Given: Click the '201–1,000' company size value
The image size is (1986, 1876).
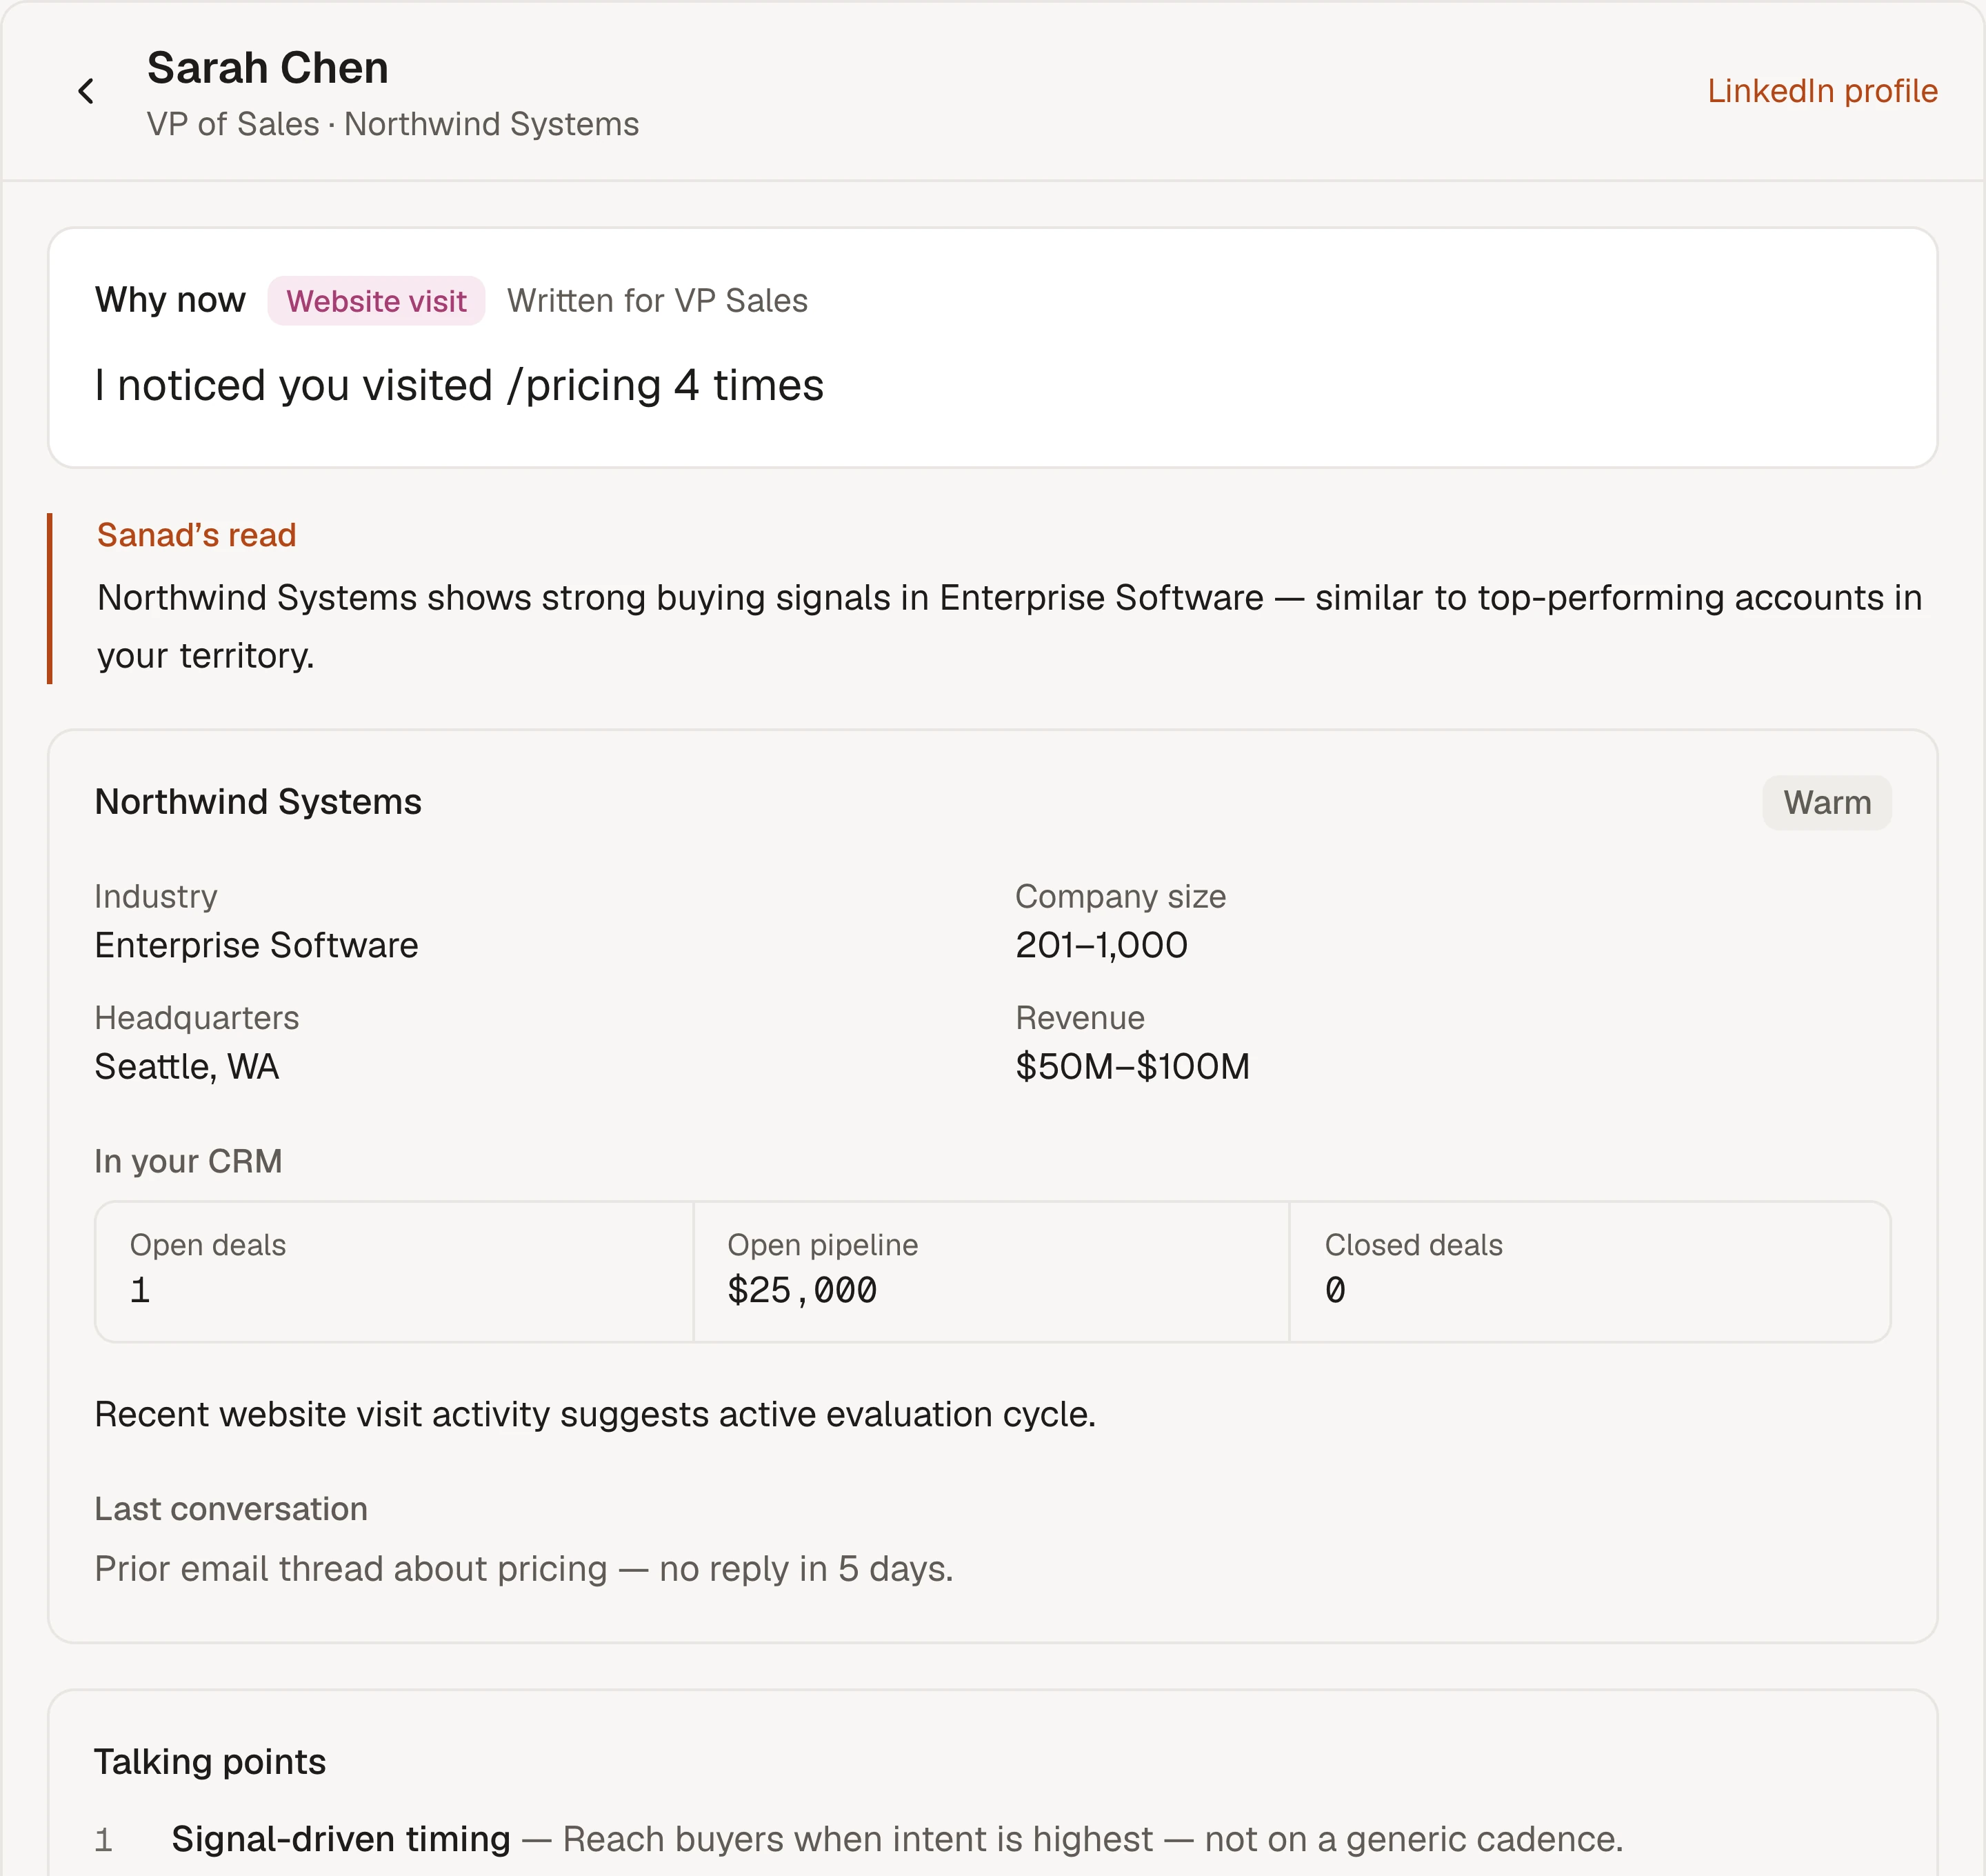Looking at the screenshot, I should tap(1101, 945).
